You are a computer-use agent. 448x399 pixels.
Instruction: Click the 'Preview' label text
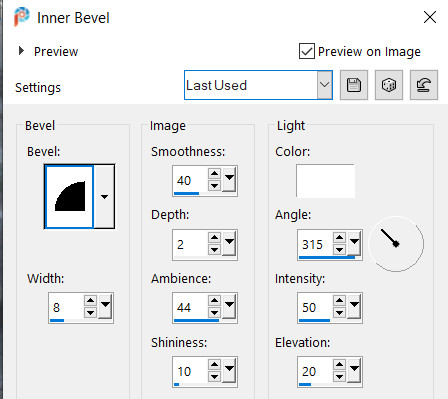pyautogui.click(x=56, y=52)
